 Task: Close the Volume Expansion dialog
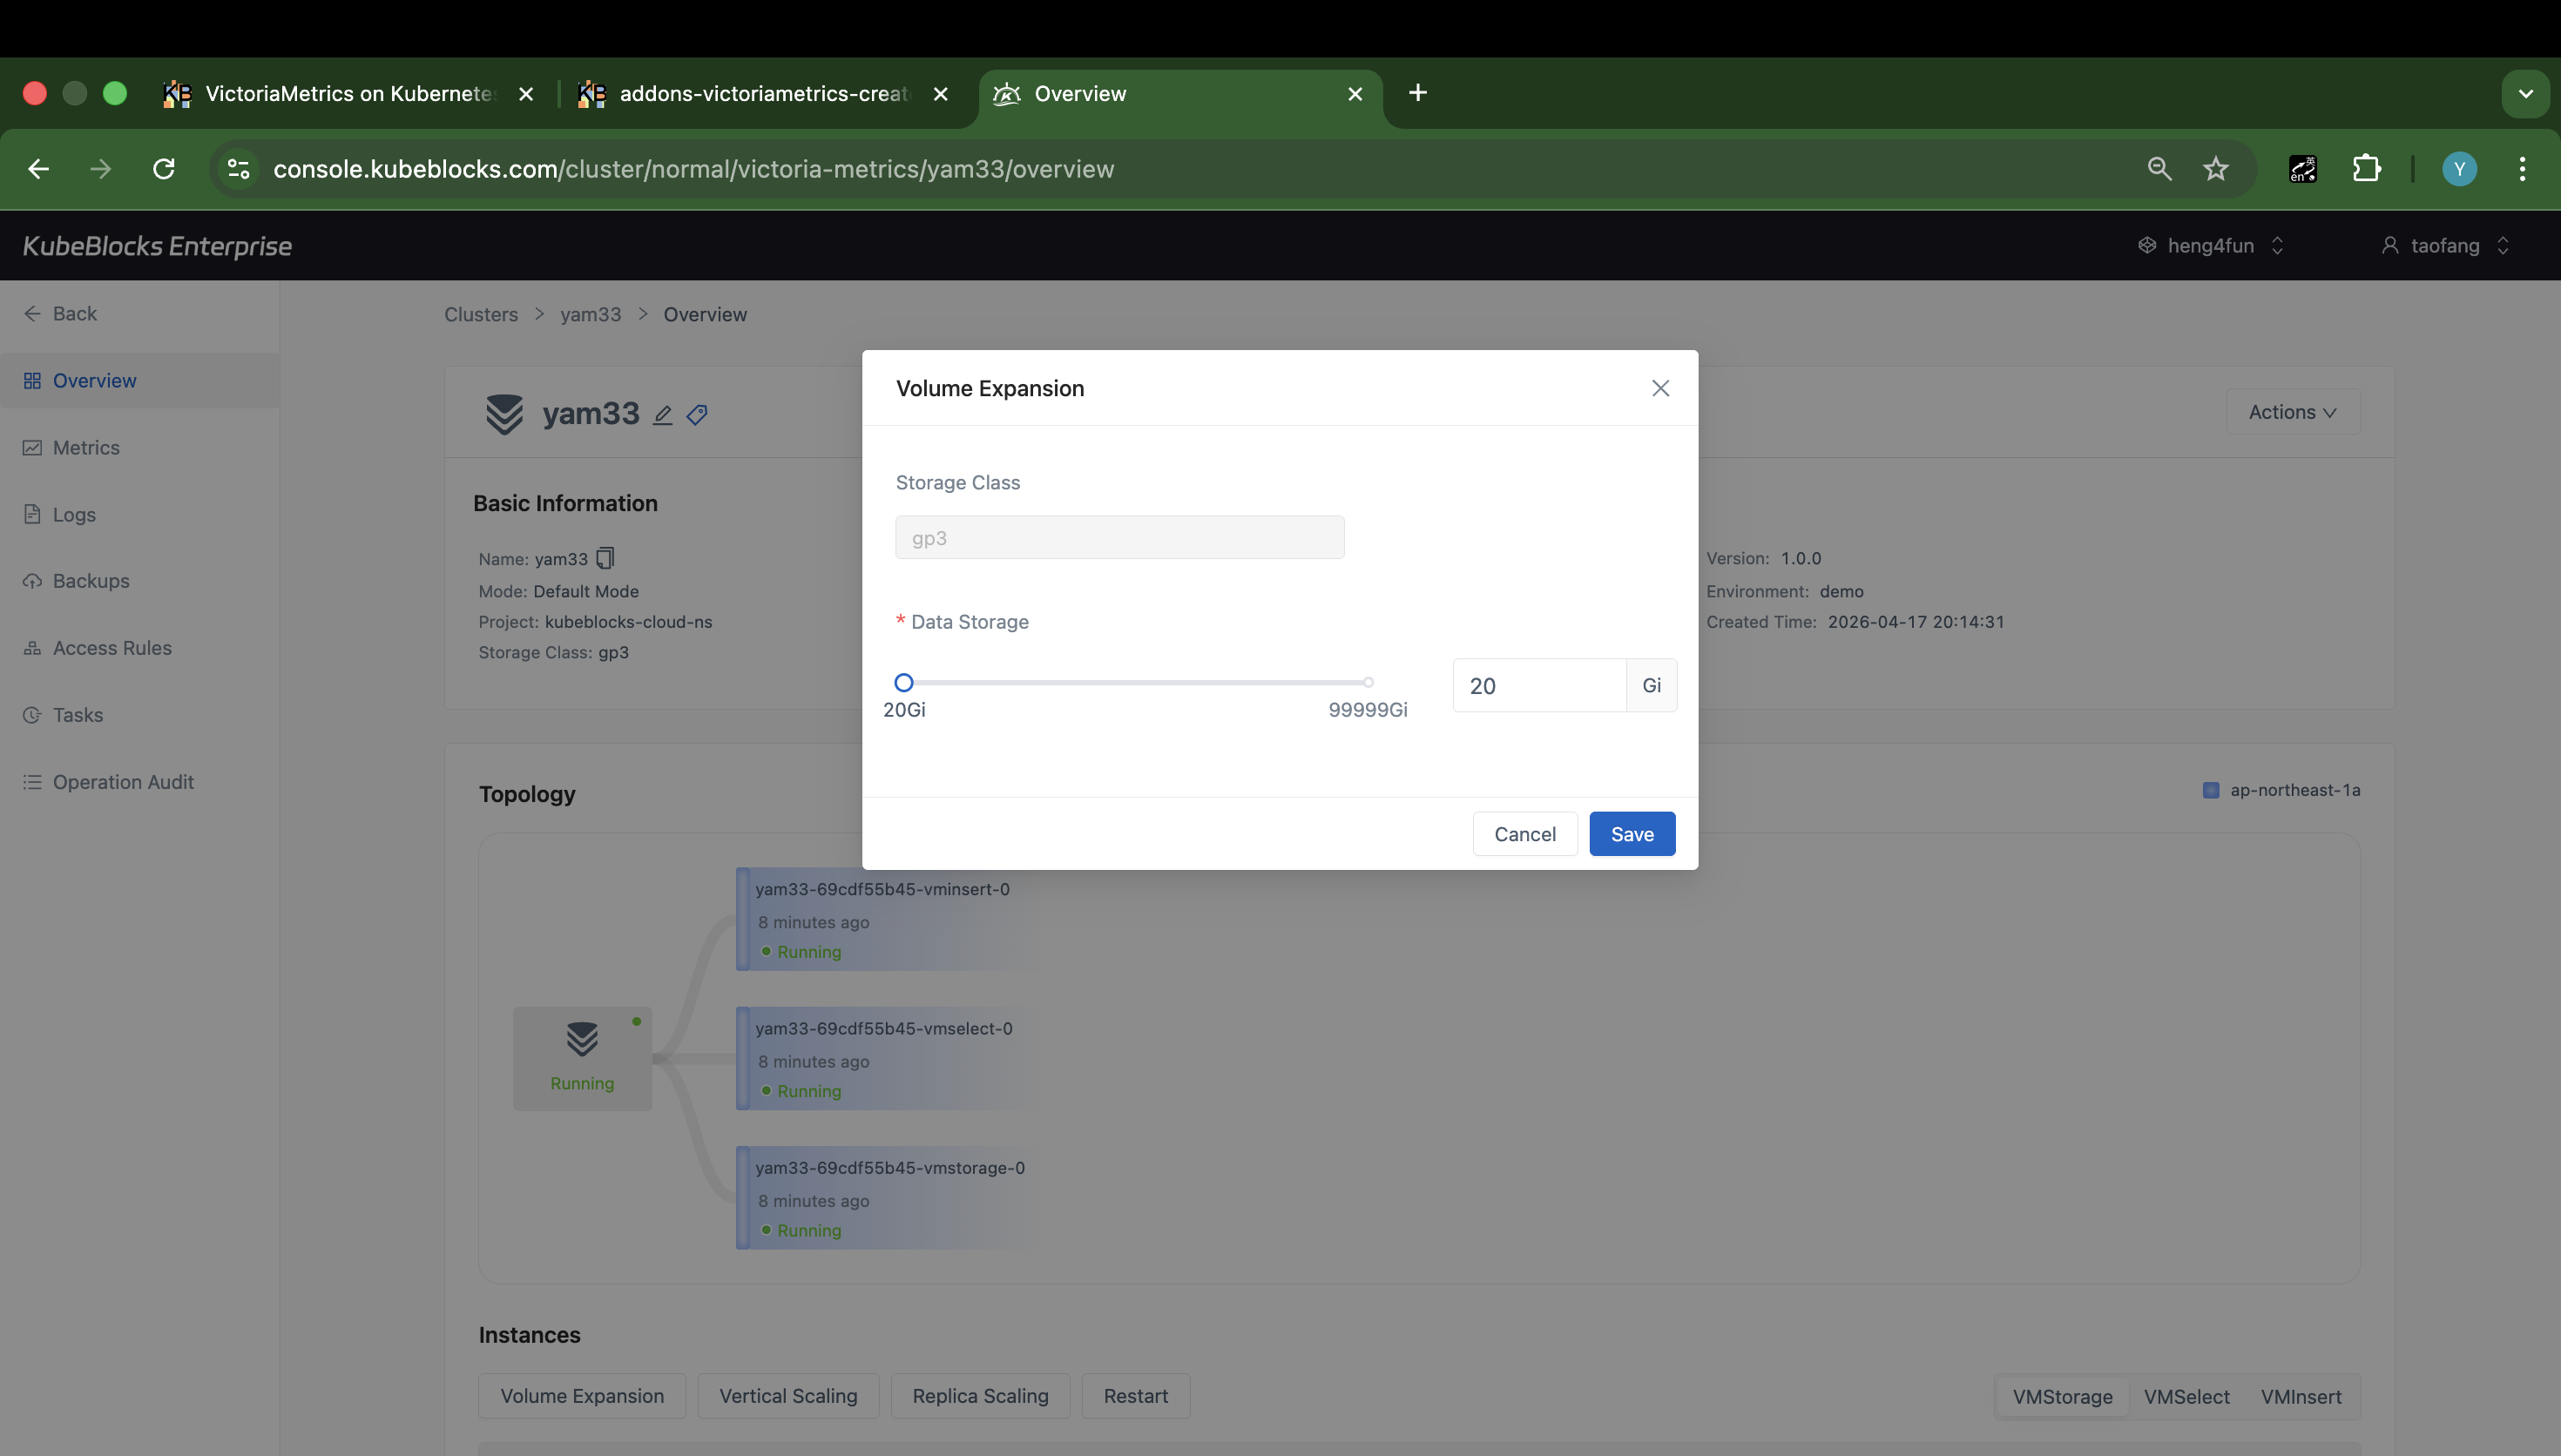click(1660, 388)
